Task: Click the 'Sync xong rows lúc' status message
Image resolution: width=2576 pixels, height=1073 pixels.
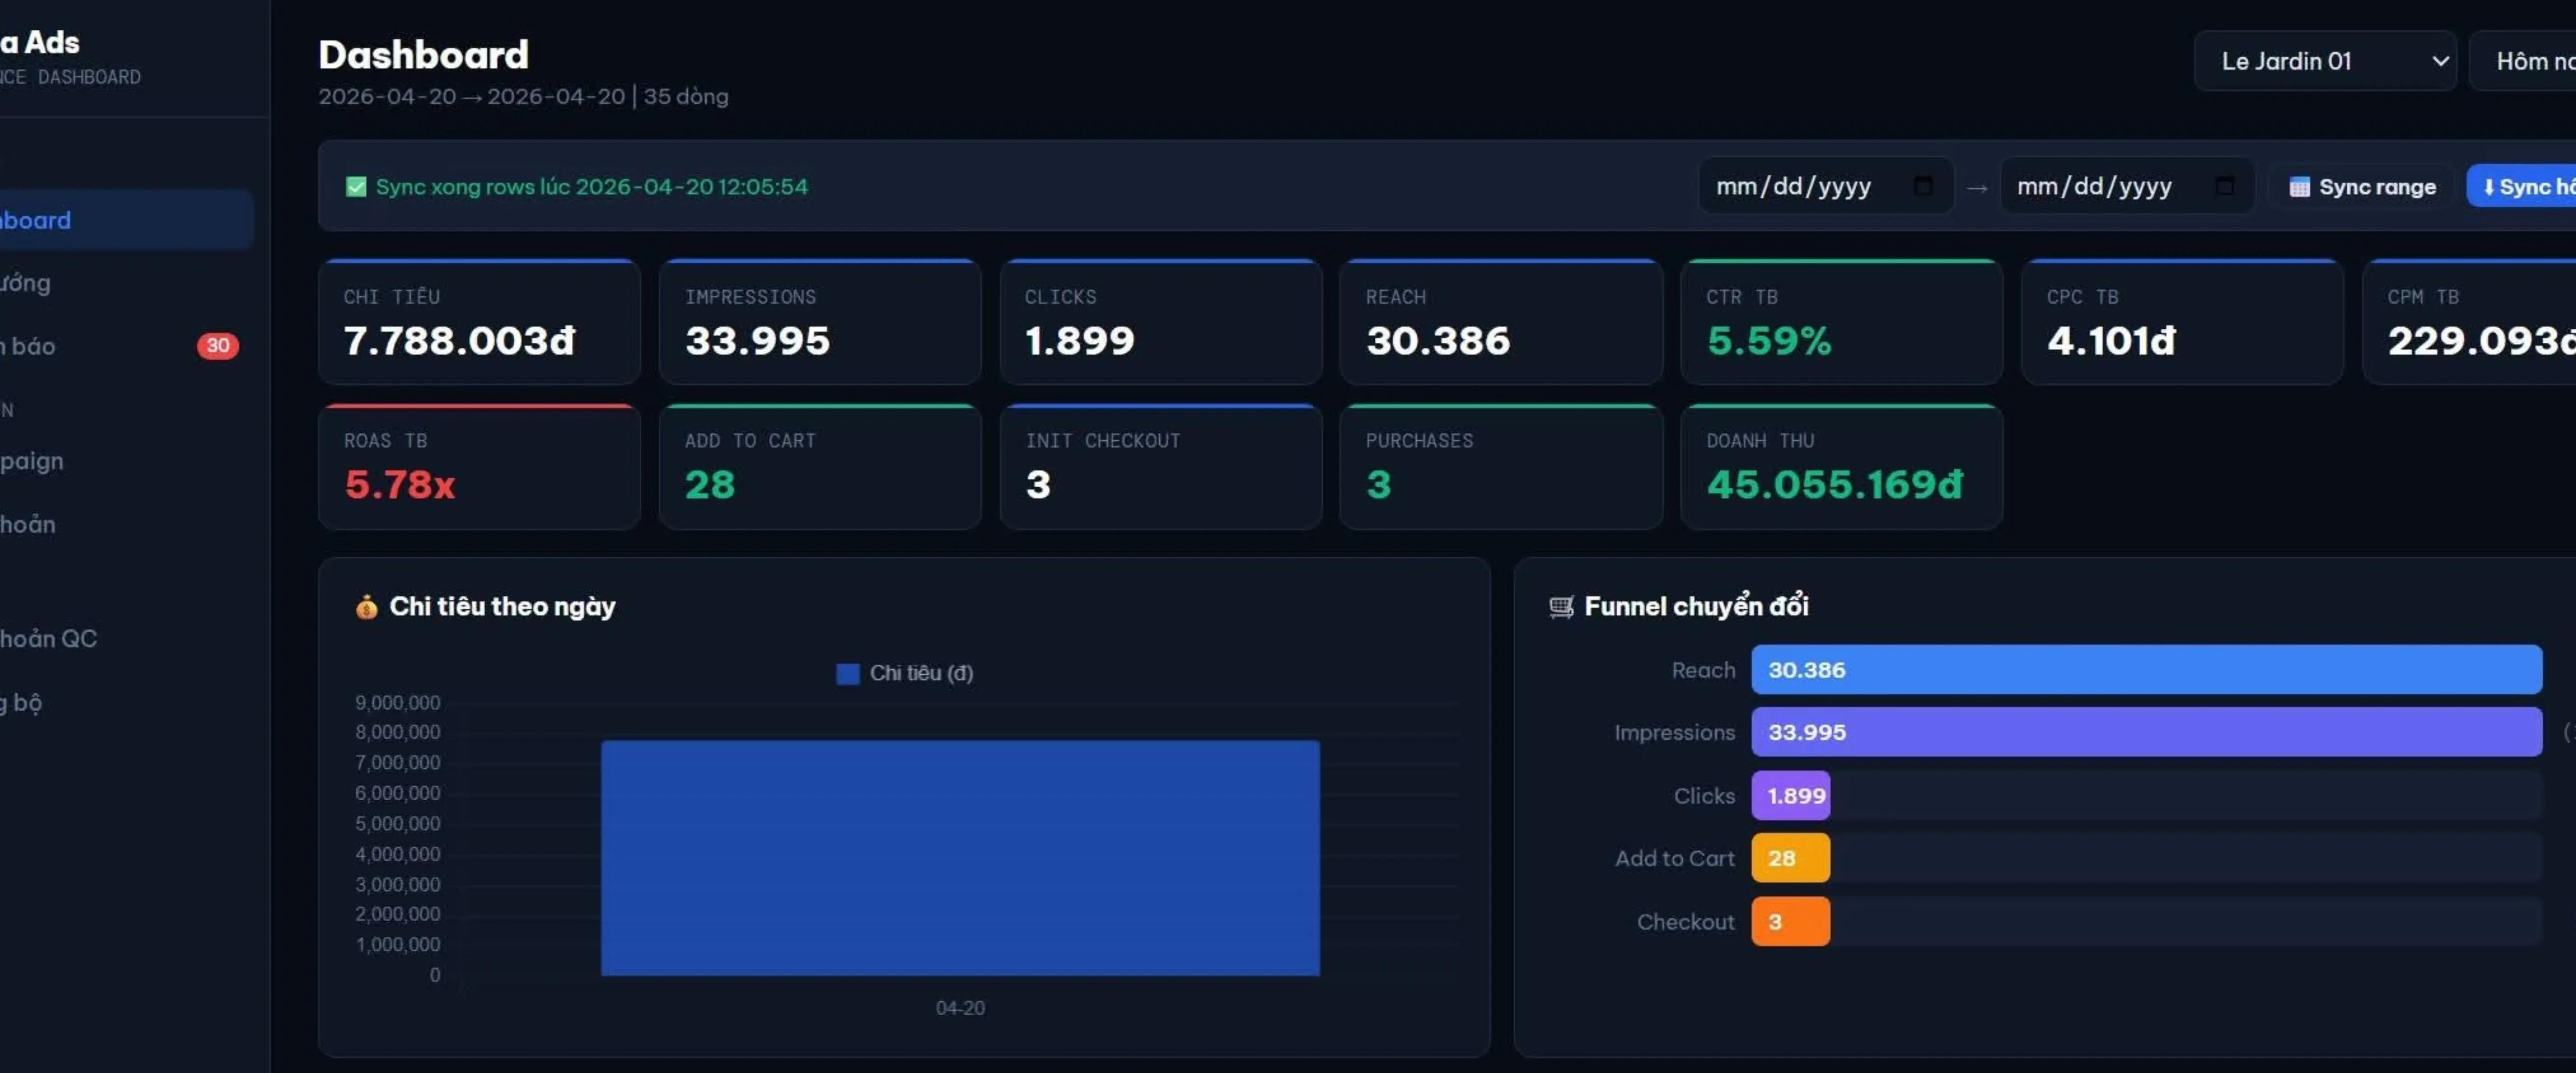Action: click(591, 187)
